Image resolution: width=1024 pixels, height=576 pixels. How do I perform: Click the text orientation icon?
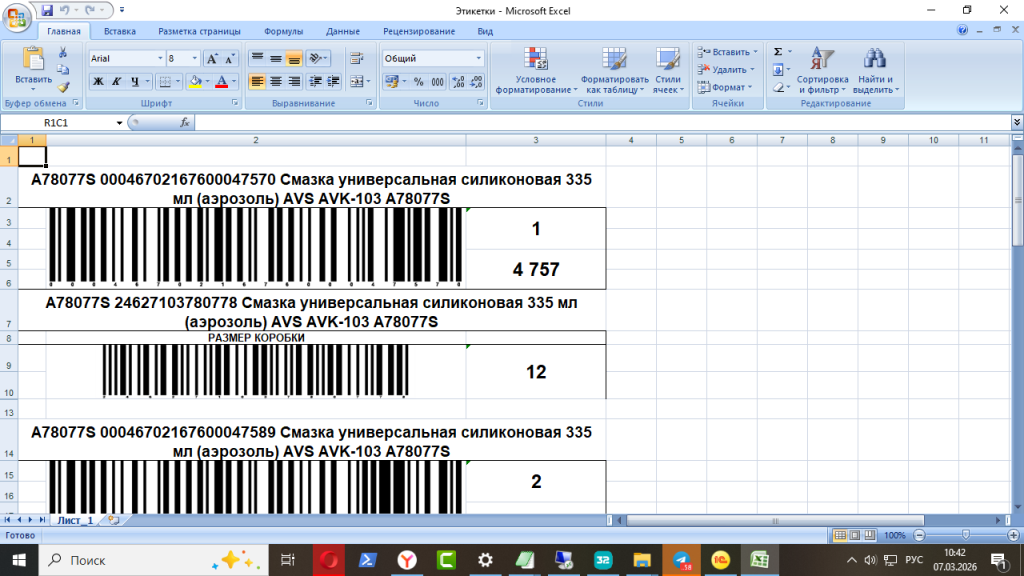315,59
